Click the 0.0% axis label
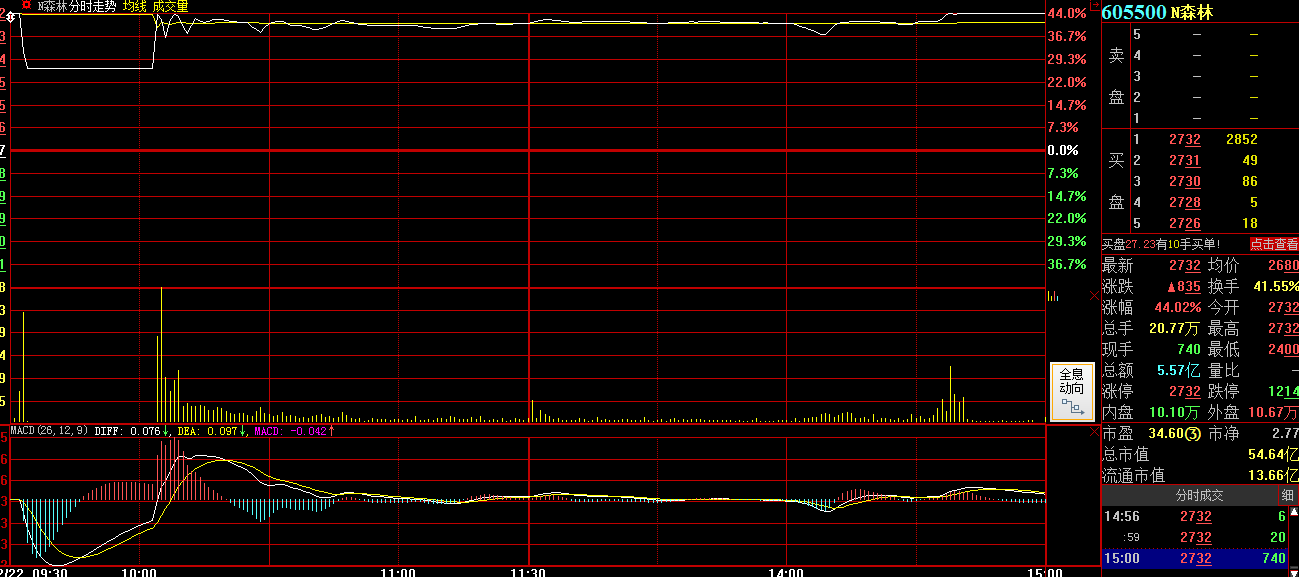Image resolution: width=1299 pixels, height=577 pixels. click(x=1063, y=150)
